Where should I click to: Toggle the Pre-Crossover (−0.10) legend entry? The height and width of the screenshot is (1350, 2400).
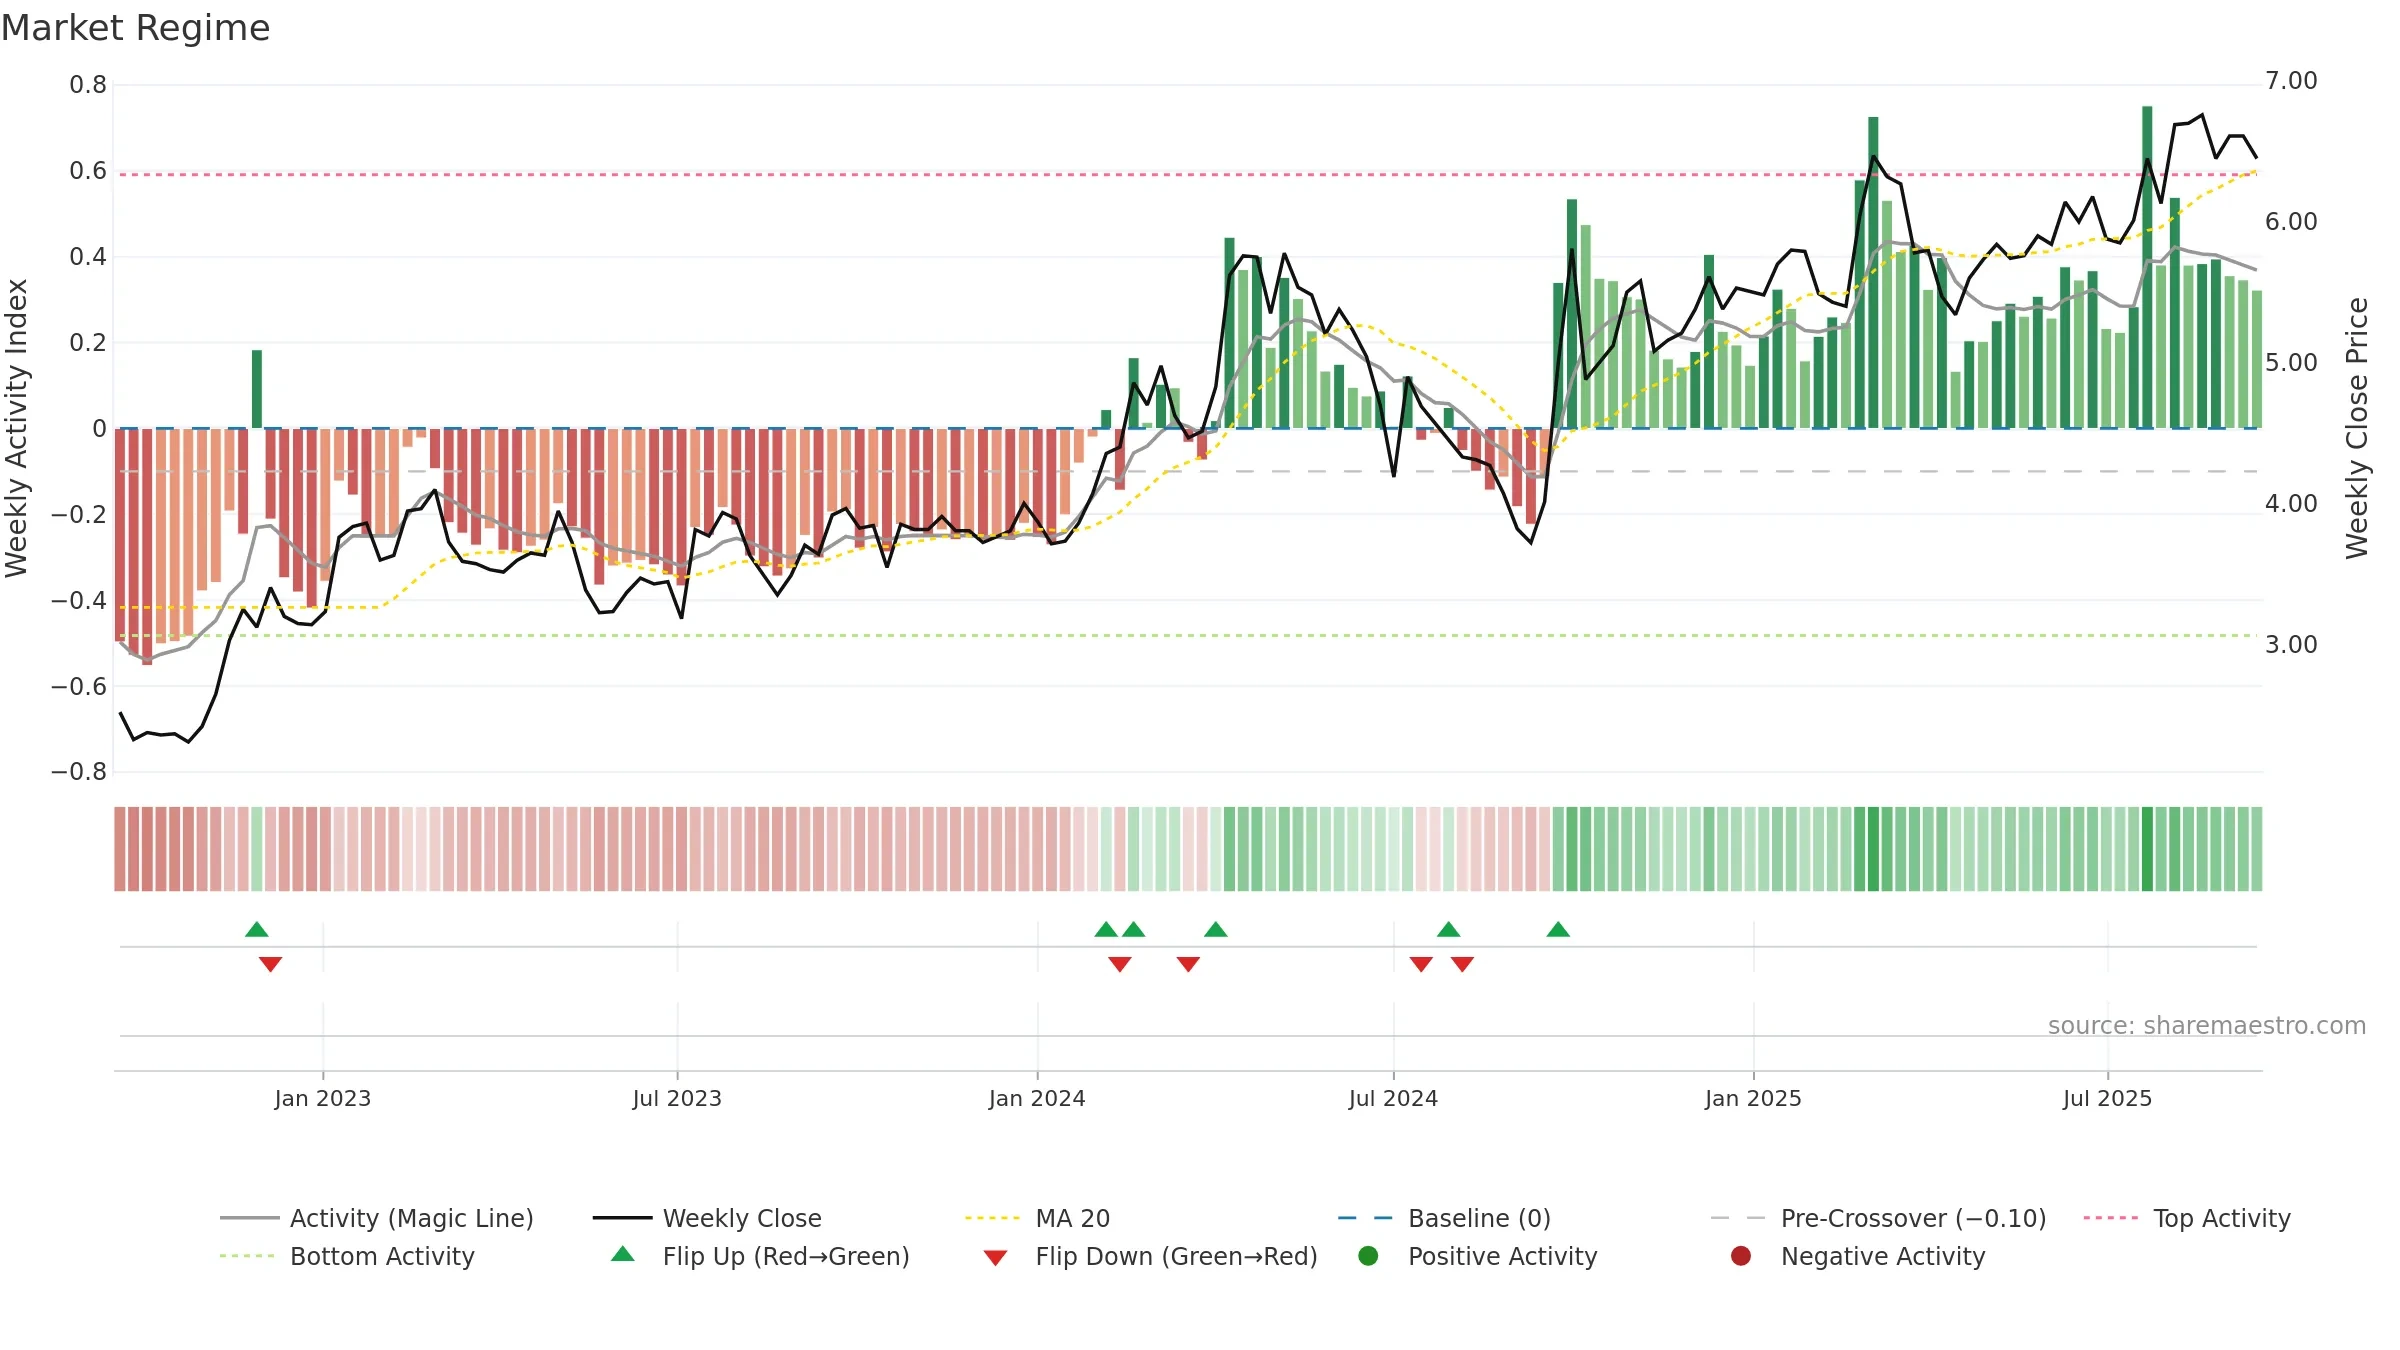pyautogui.click(x=1878, y=1218)
